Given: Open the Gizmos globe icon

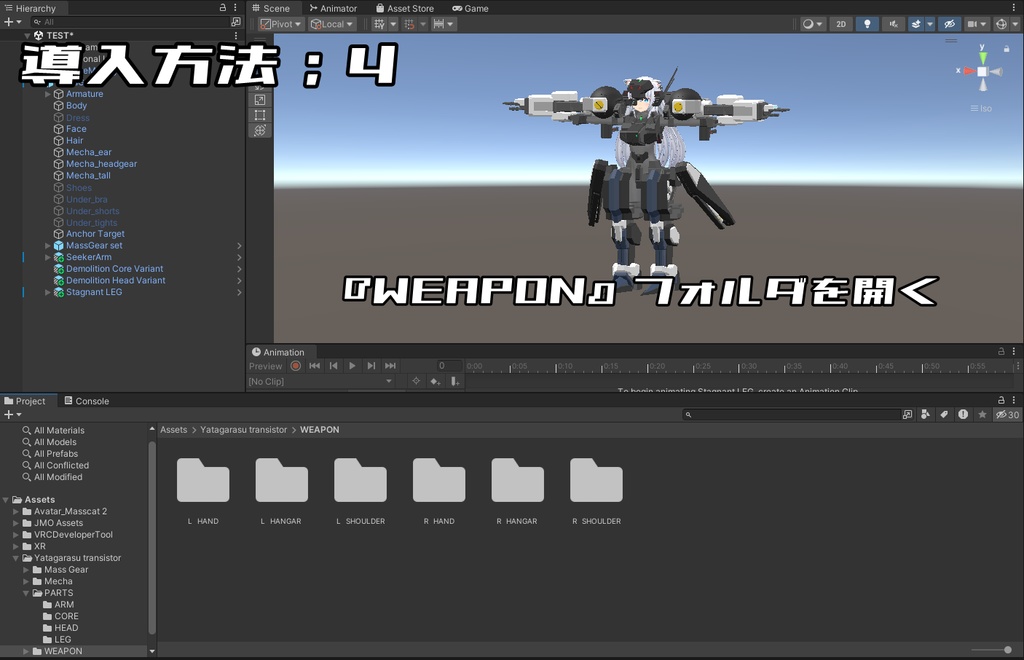Looking at the screenshot, I should point(1001,24).
